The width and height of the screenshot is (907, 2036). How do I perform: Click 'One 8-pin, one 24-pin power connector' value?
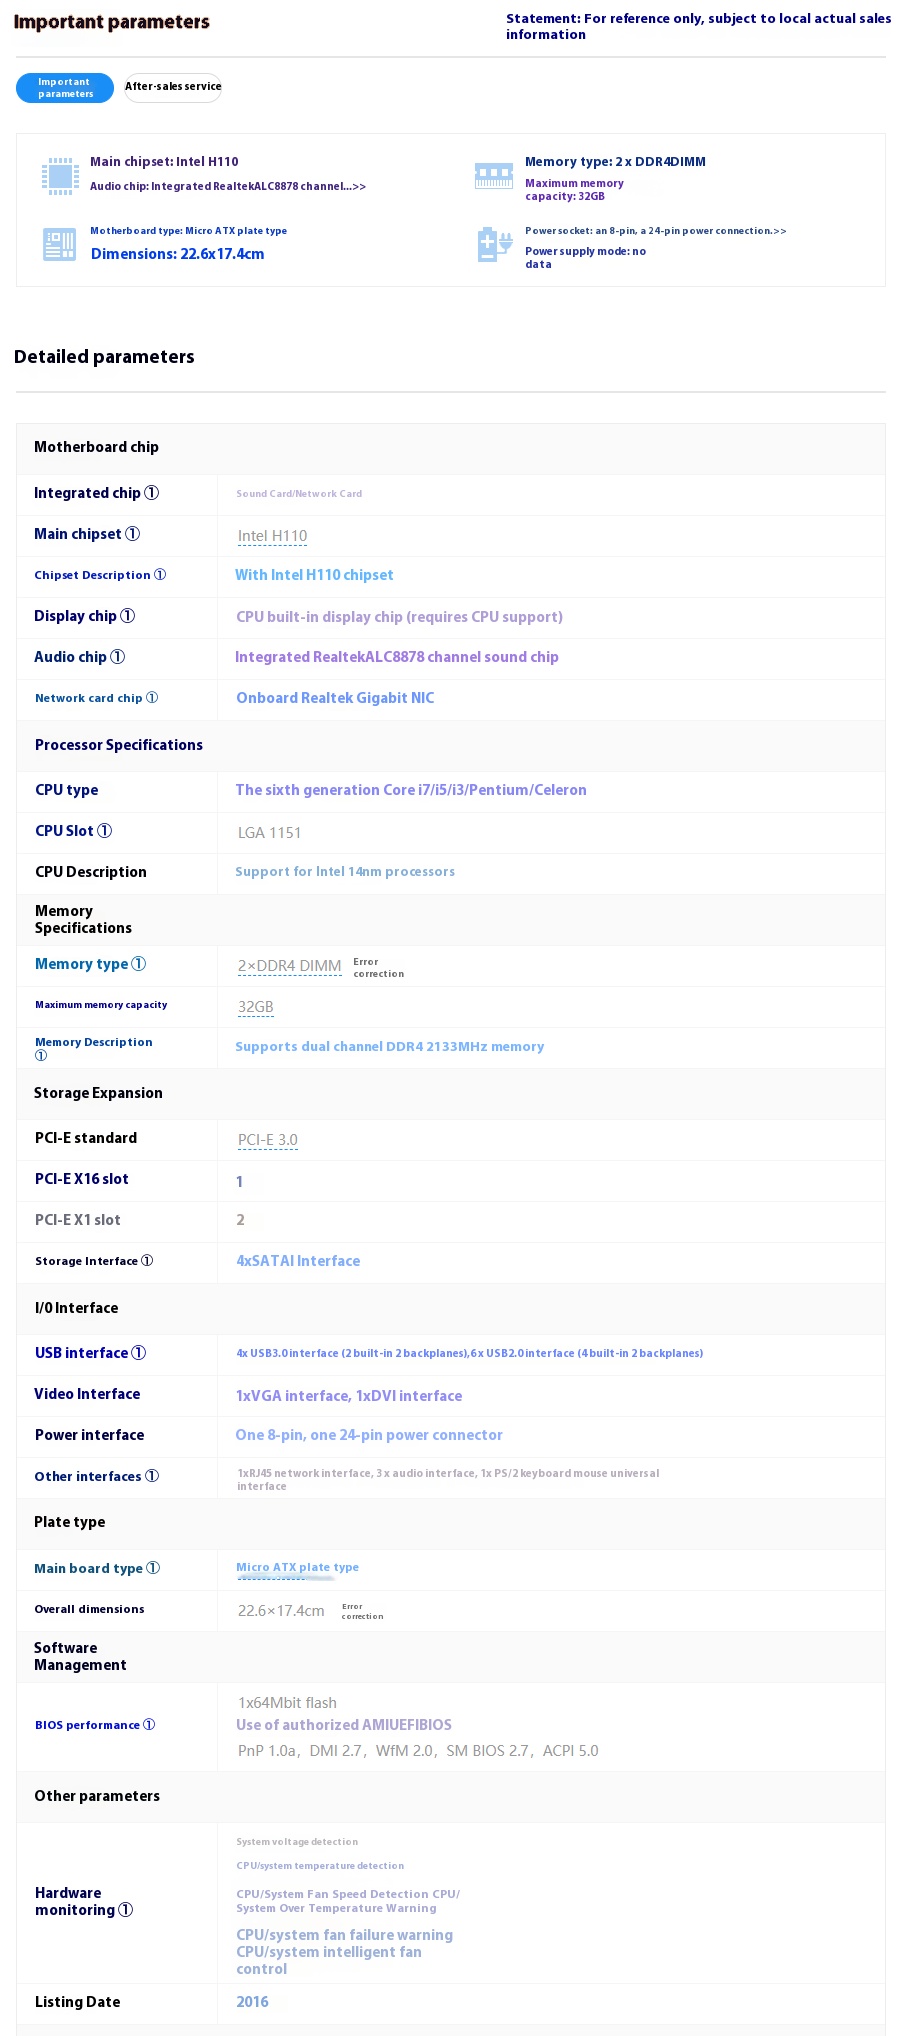369,1435
